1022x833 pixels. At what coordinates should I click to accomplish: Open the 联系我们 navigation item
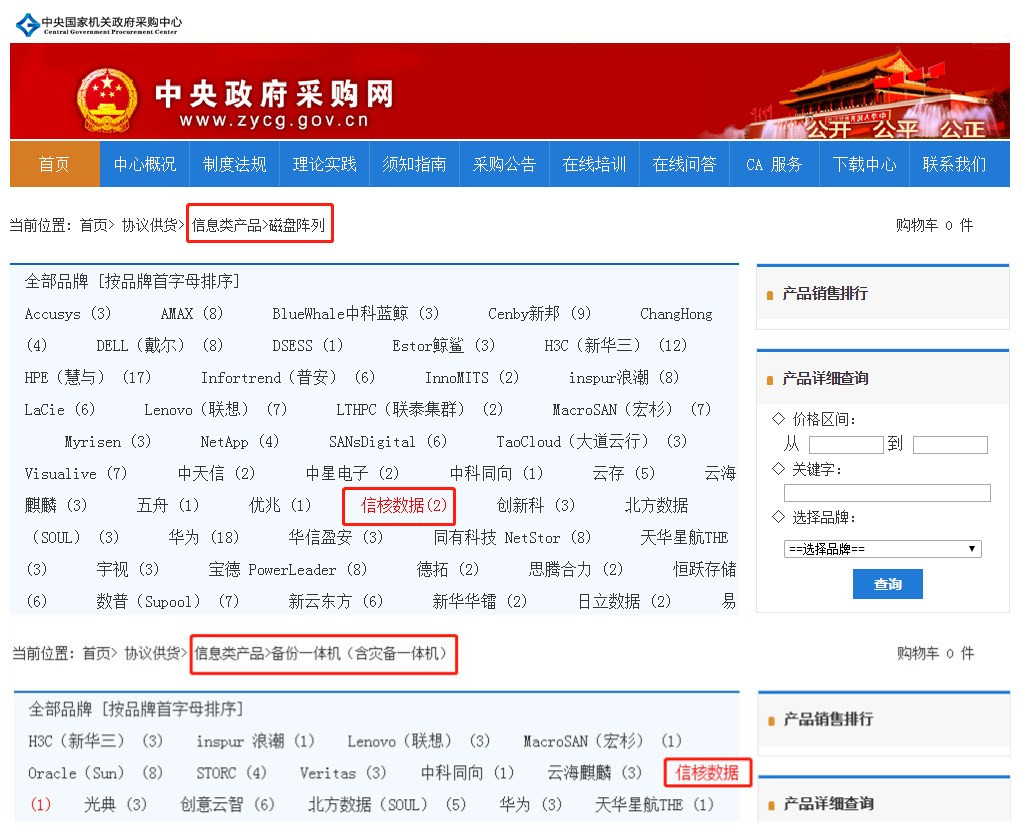pos(954,164)
